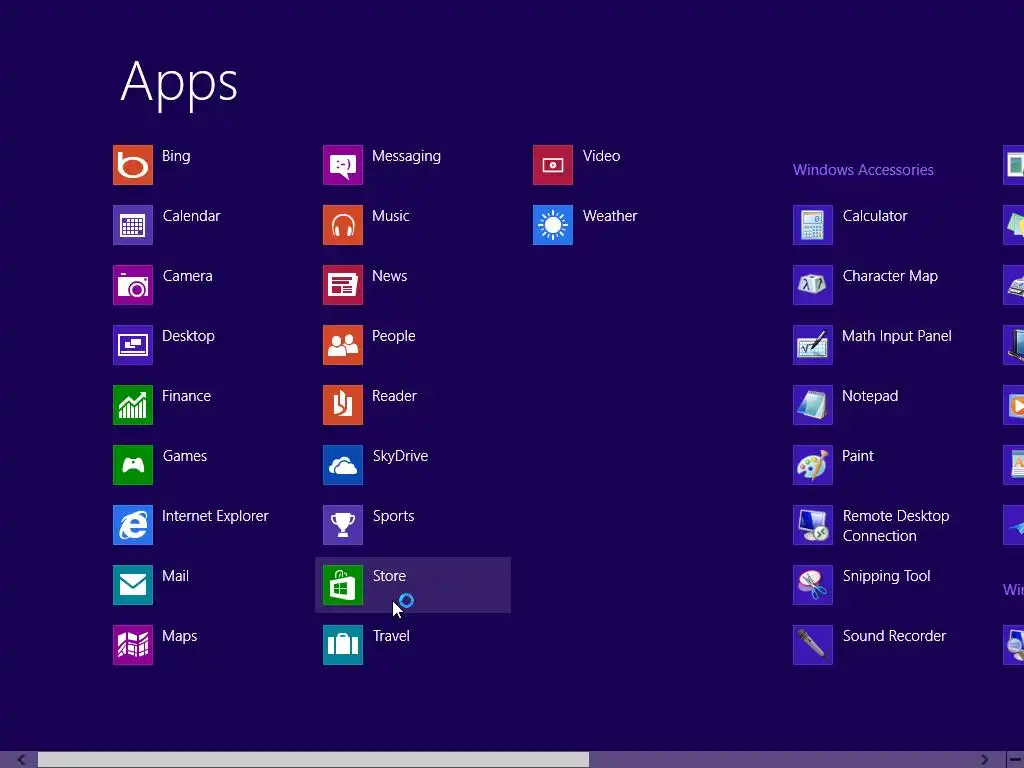The width and height of the screenshot is (1024, 768).
Task: Click the "Remote Desktop Connection" label
Action: 896,526
